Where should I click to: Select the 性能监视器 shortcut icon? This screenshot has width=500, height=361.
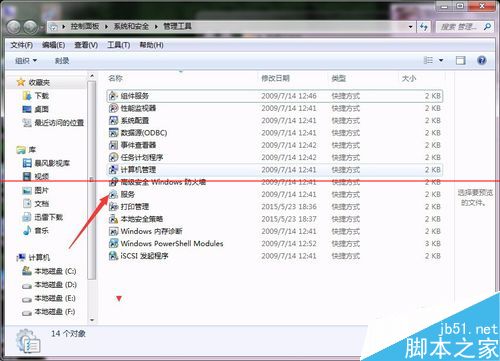[x=114, y=108]
